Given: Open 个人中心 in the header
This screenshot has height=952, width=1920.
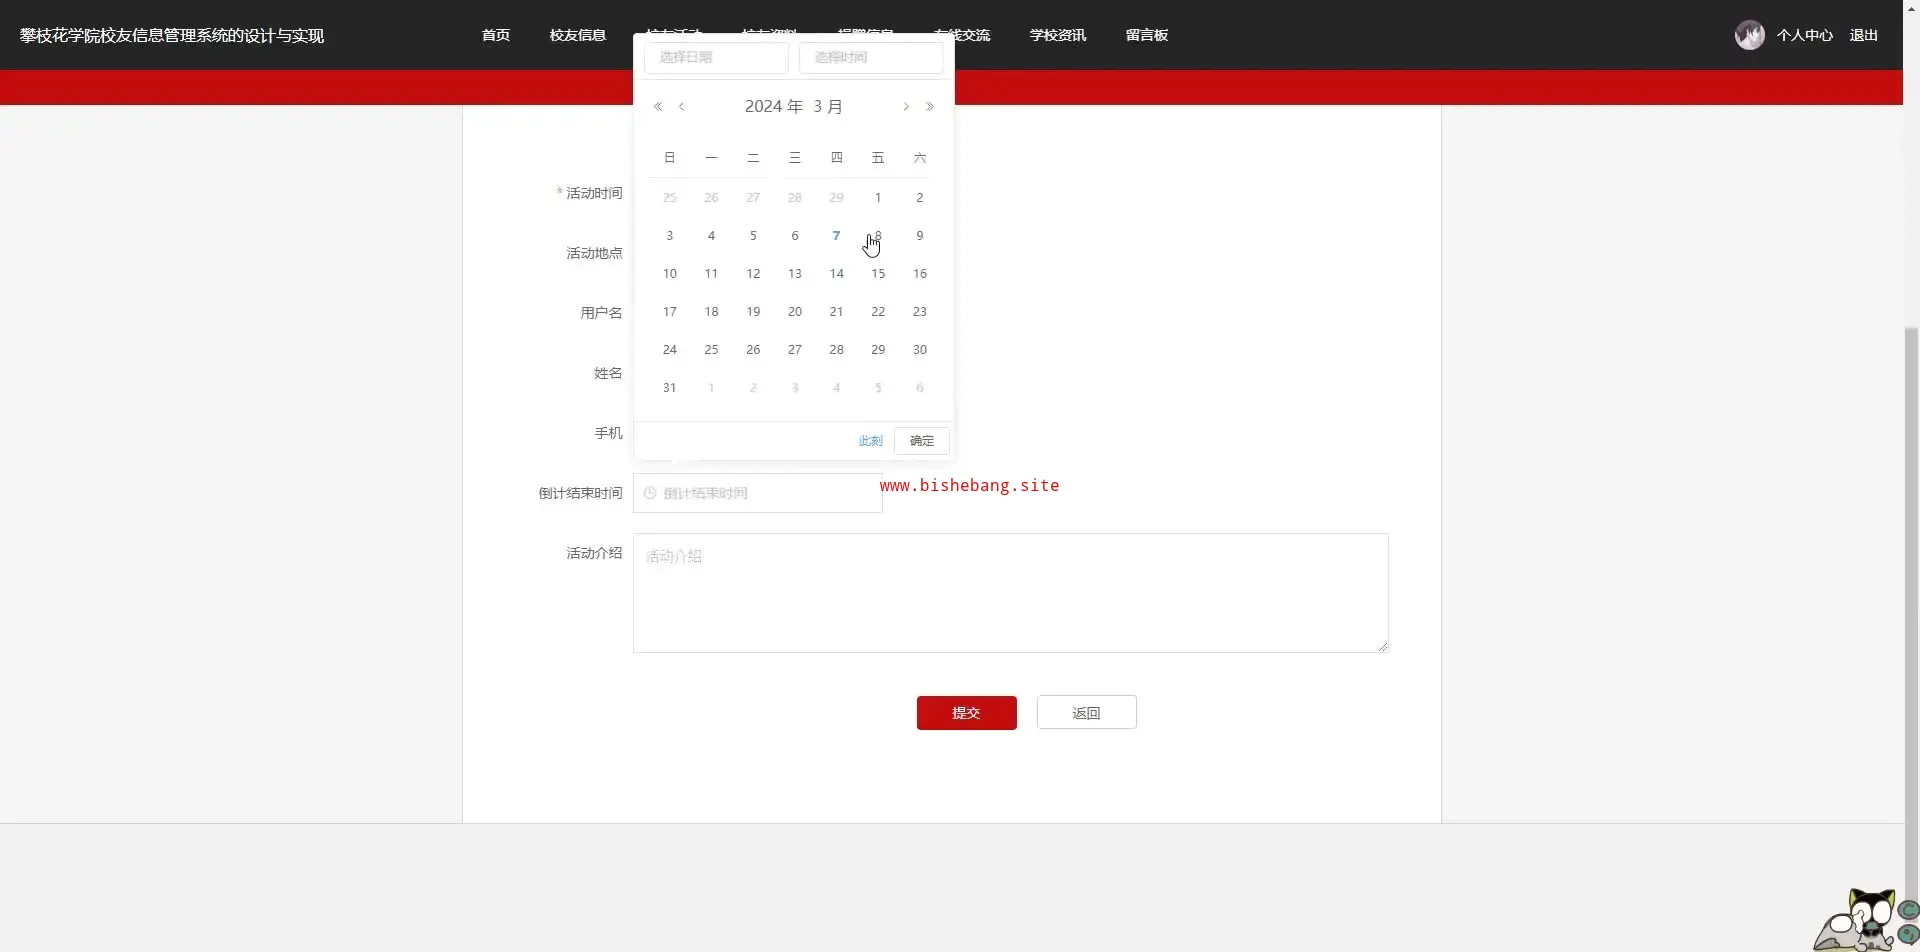Looking at the screenshot, I should tap(1805, 35).
